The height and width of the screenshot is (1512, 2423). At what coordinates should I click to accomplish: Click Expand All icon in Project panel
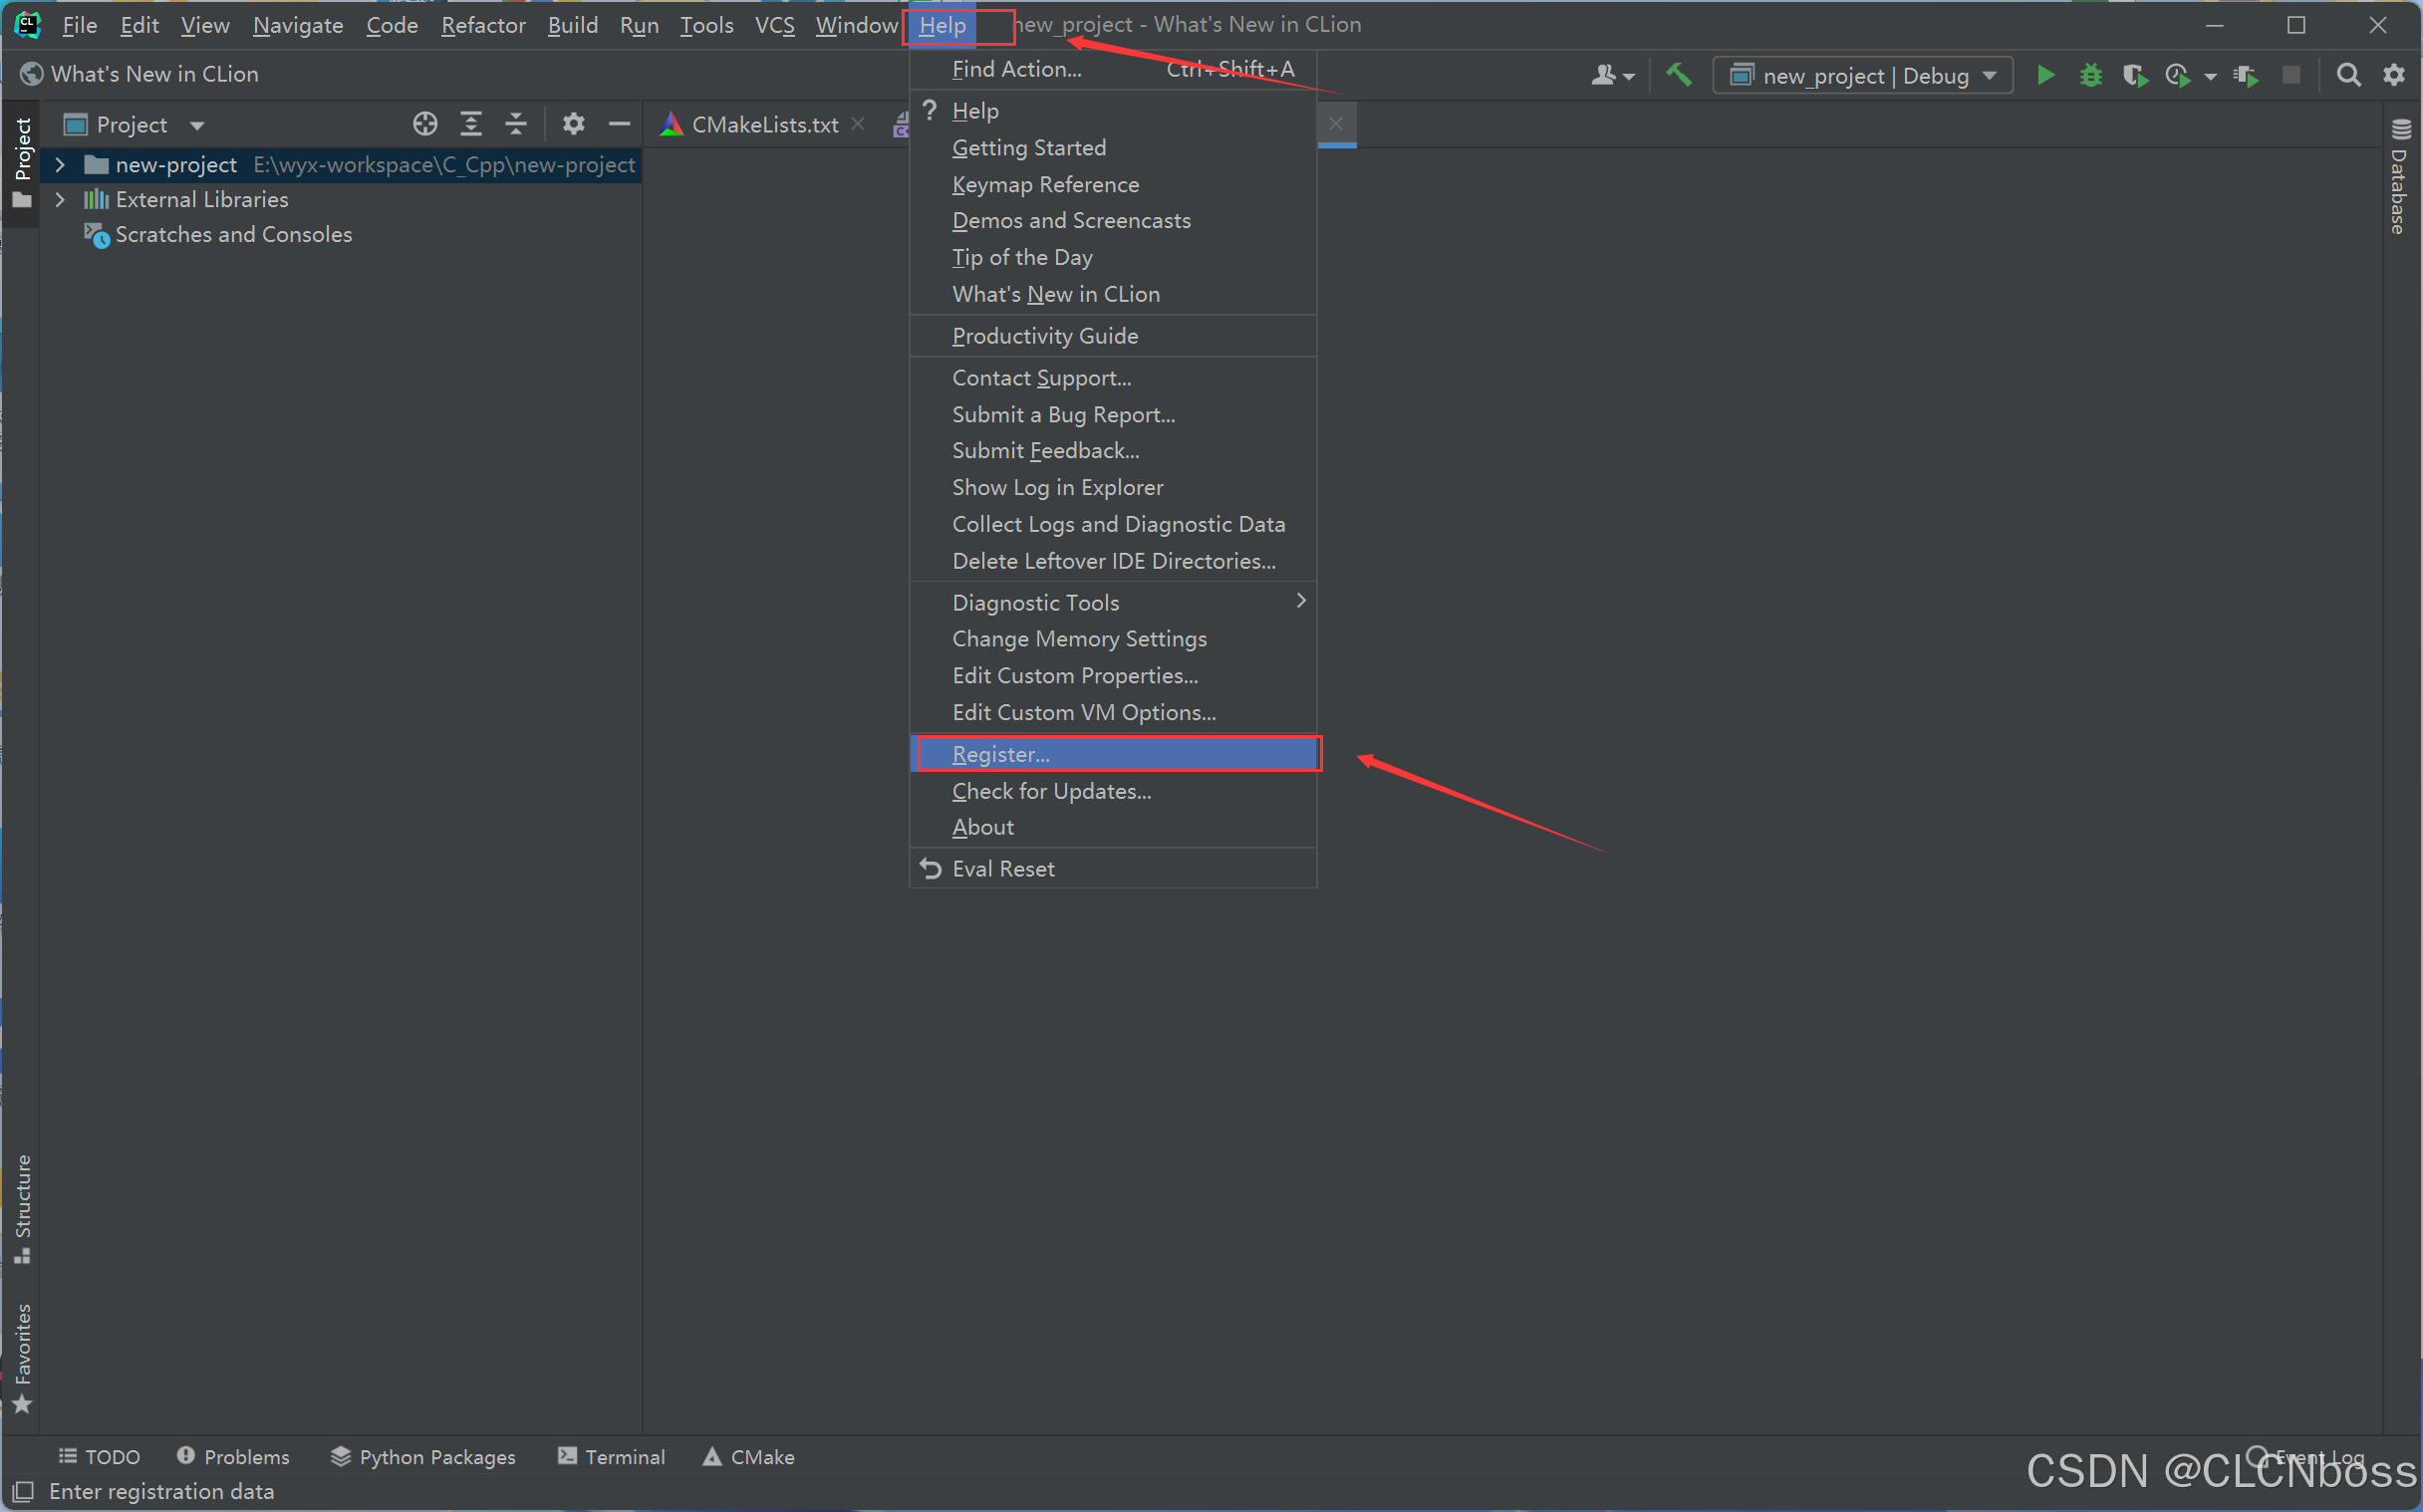point(471,124)
